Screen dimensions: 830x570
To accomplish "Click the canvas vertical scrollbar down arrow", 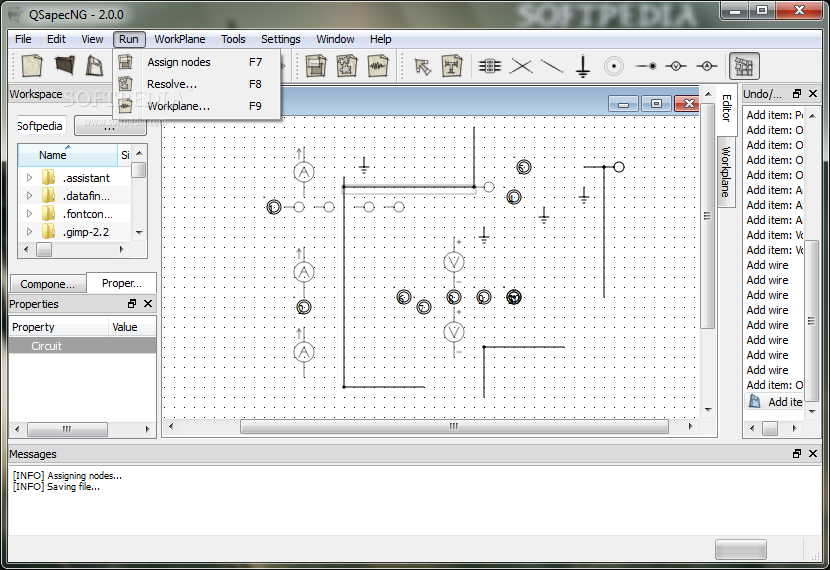I will point(708,410).
